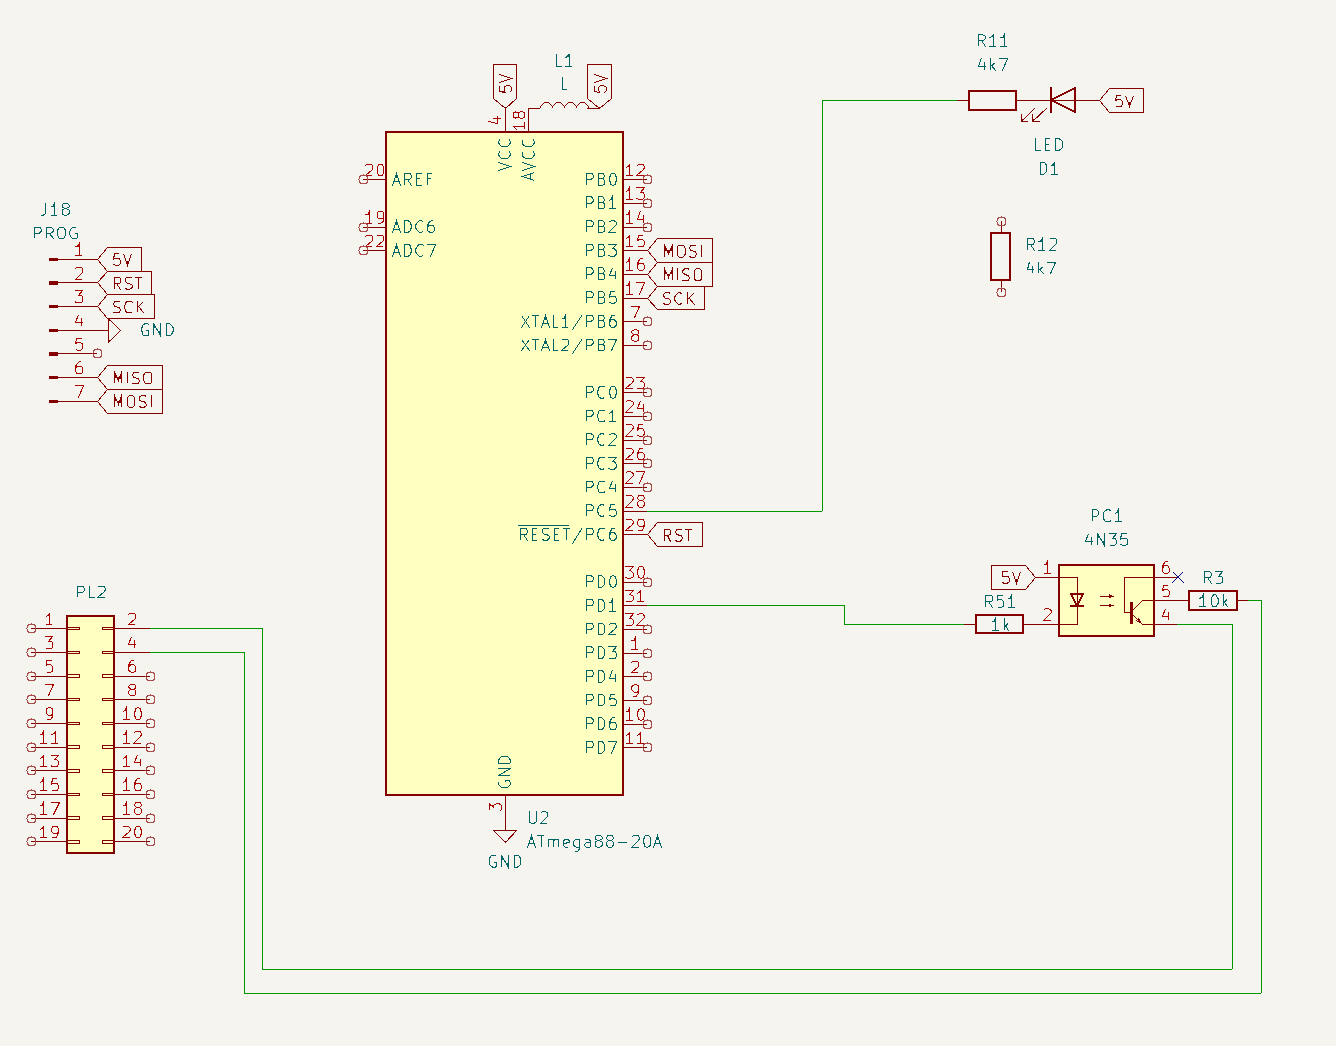Select the inductor L1 coil symbol

(x=564, y=105)
